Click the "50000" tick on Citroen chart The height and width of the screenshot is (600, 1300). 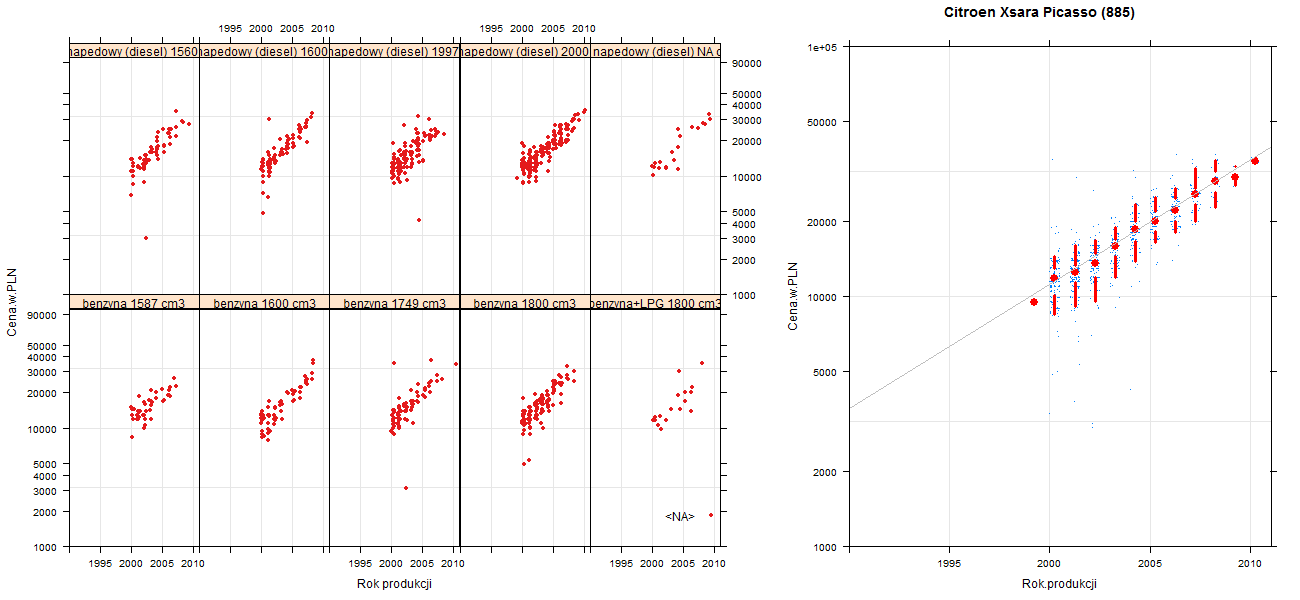tap(823, 122)
